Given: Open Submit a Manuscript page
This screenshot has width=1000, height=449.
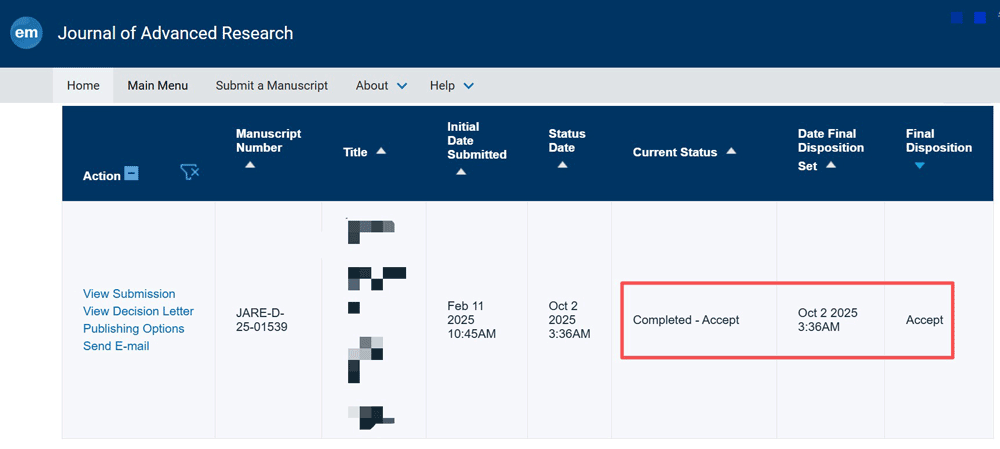Looking at the screenshot, I should 271,86.
